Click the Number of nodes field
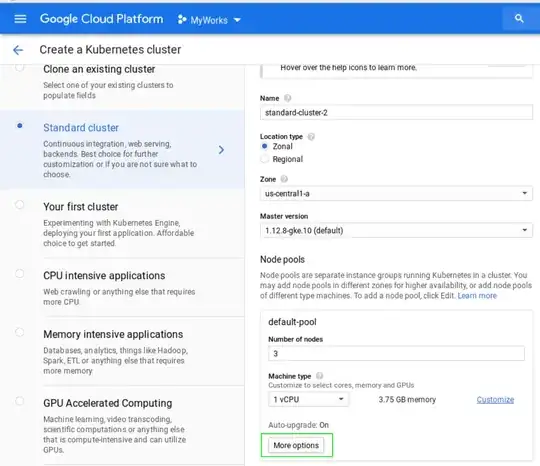Viewport: 540px width, 466px height. click(396, 353)
